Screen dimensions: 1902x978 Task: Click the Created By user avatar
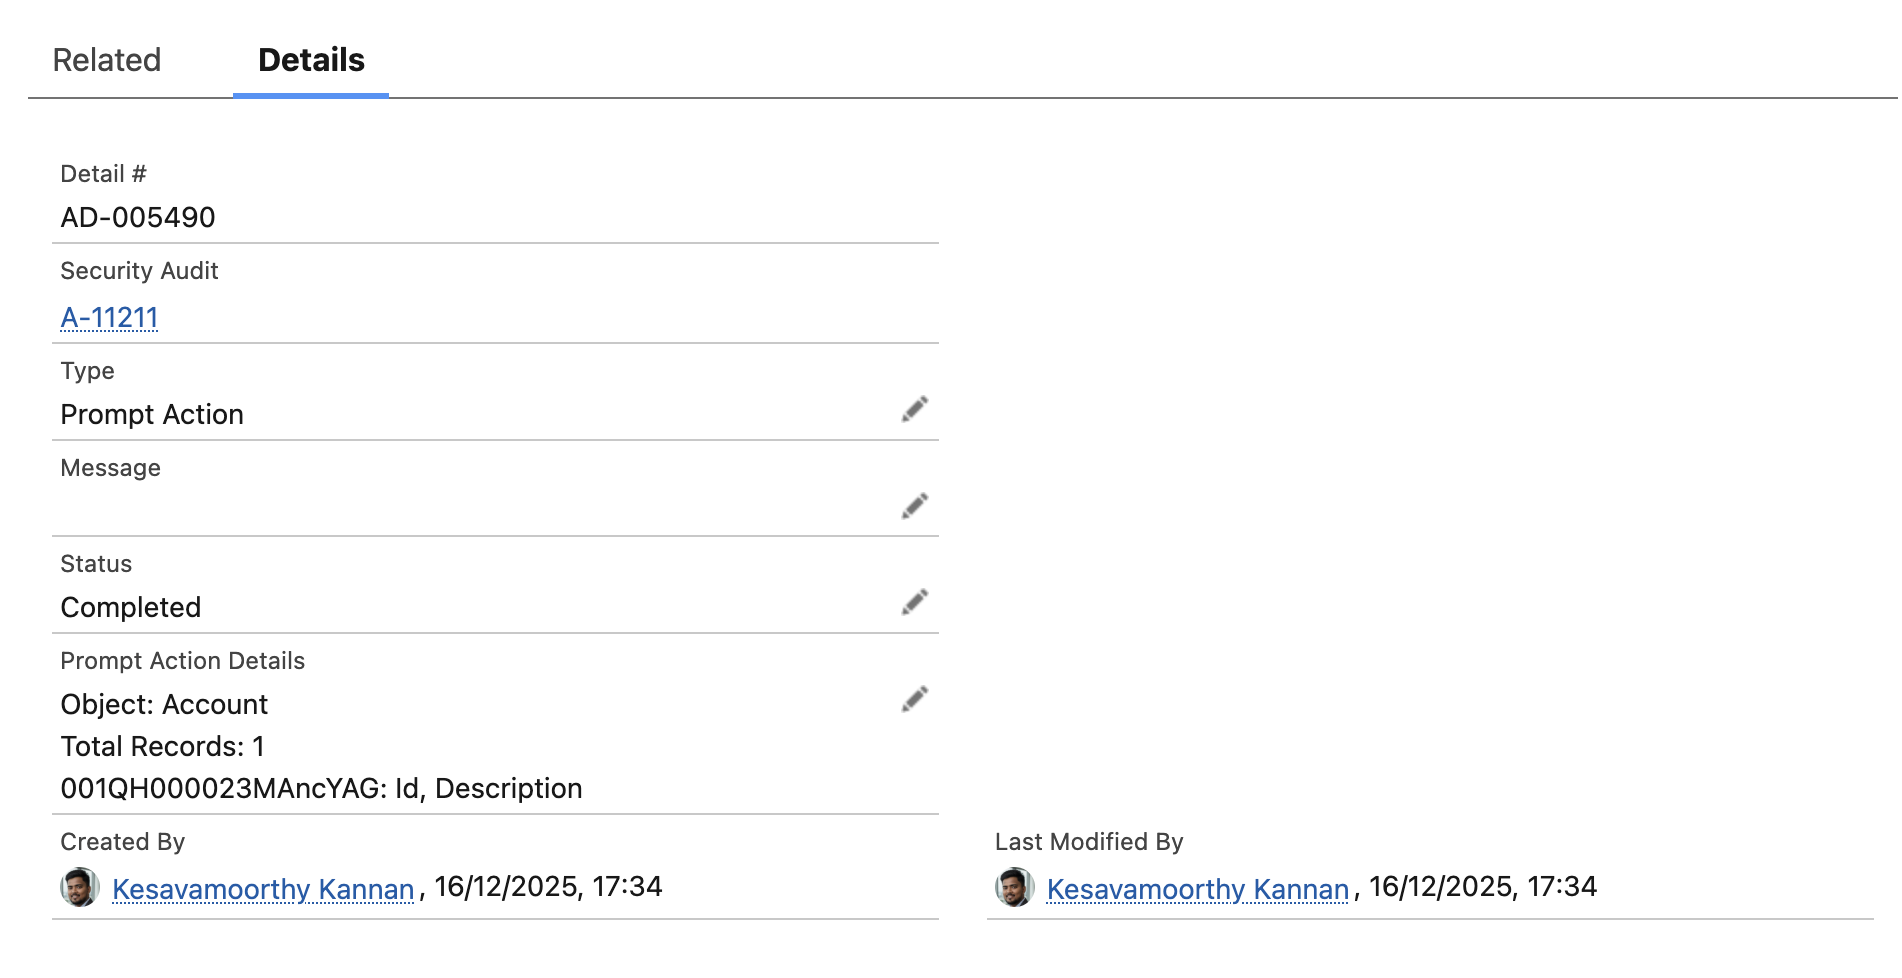click(80, 887)
